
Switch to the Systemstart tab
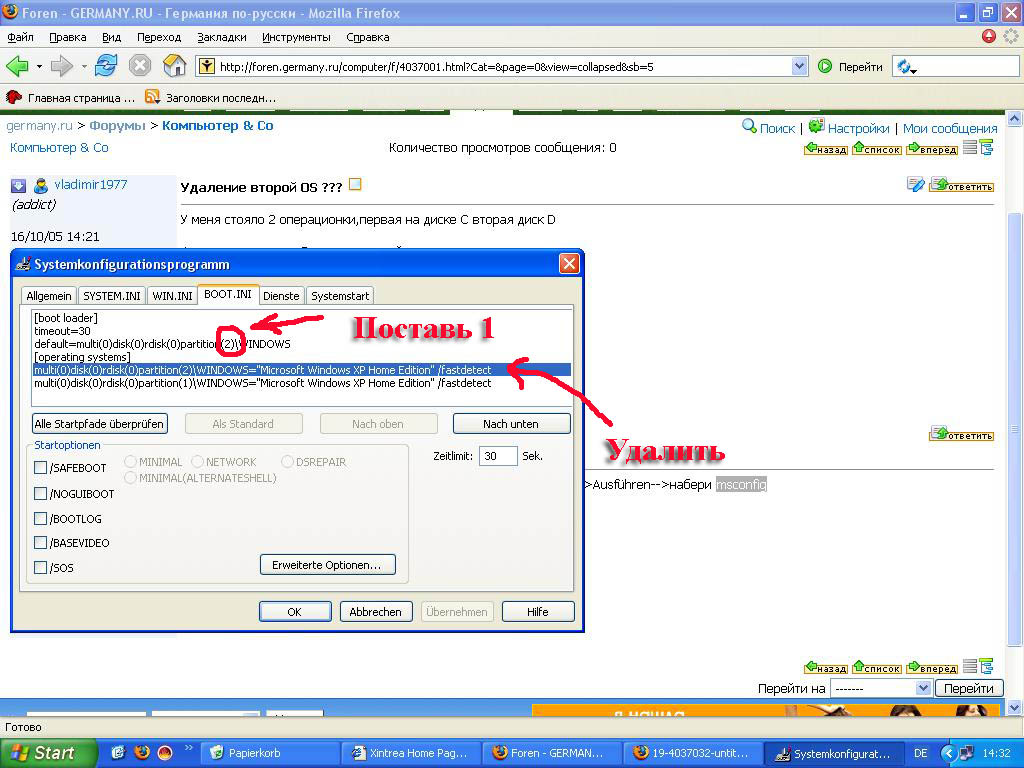(x=340, y=296)
